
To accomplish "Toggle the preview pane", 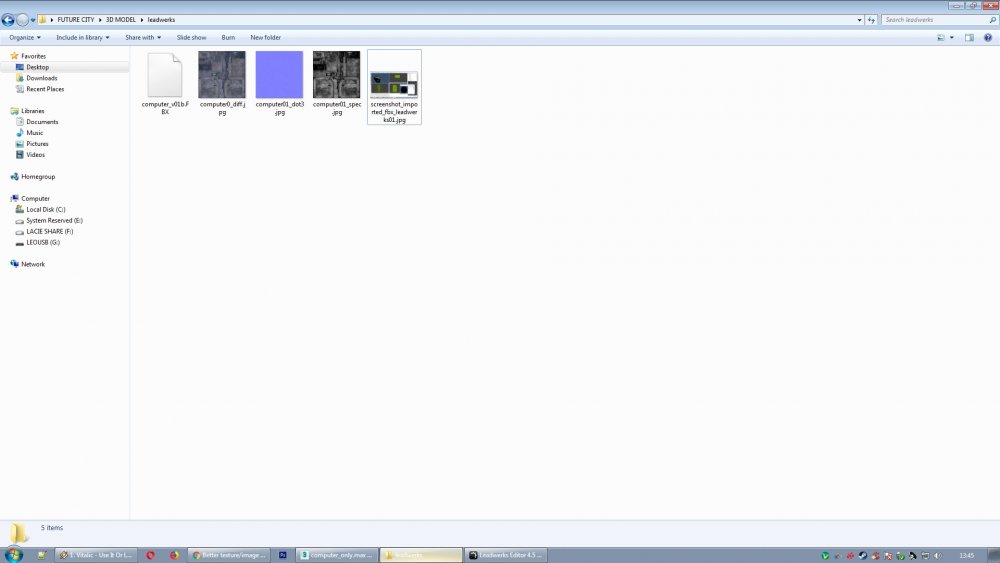I will click(x=969, y=38).
